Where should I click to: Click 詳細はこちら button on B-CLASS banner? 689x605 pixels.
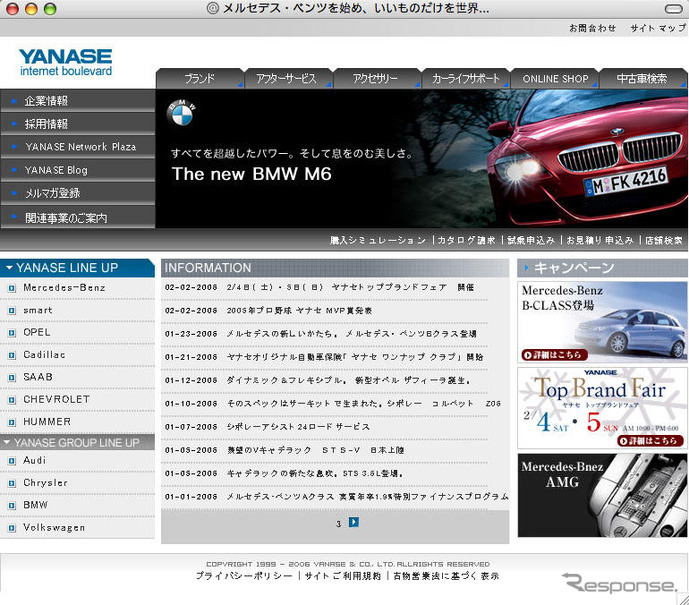tap(555, 355)
